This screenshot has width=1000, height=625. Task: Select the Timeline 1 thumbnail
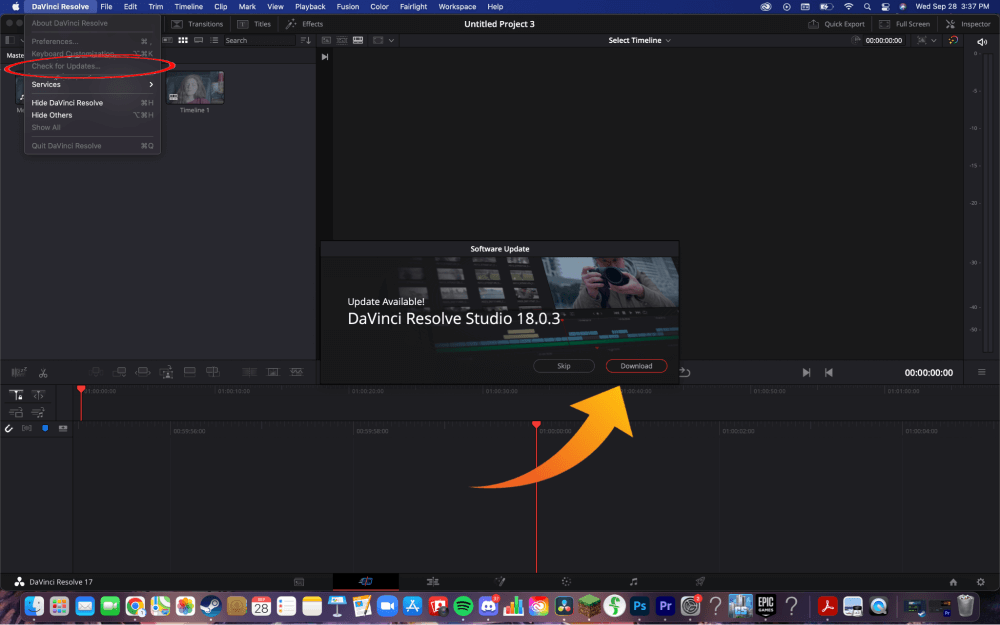tap(195, 87)
